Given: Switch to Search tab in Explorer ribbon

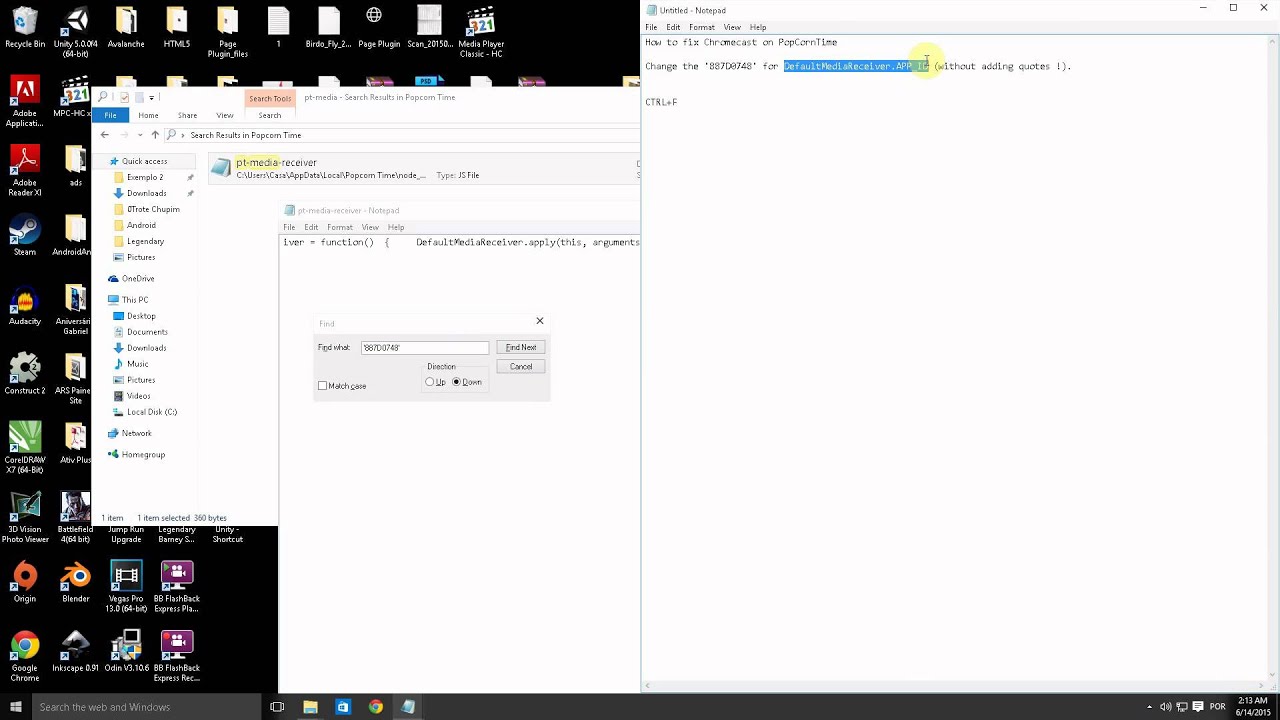Looking at the screenshot, I should 270,115.
